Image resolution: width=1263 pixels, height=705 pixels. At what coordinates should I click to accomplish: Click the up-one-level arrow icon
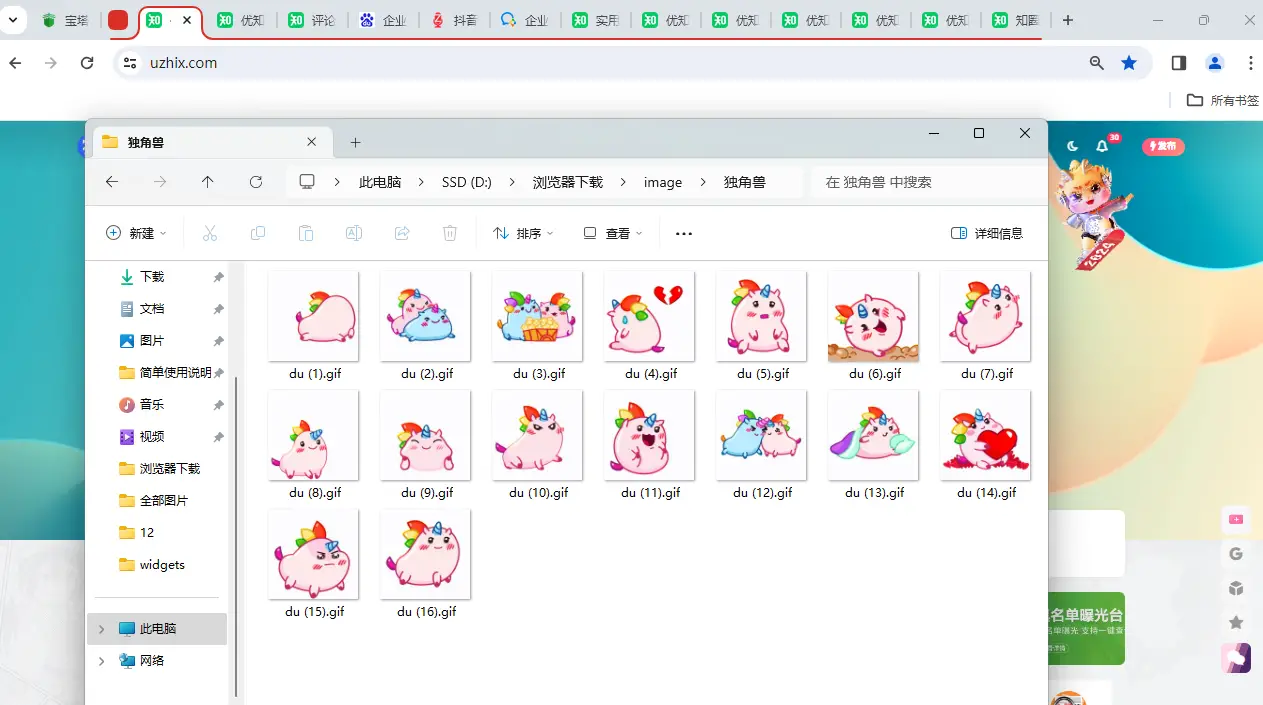click(x=208, y=182)
